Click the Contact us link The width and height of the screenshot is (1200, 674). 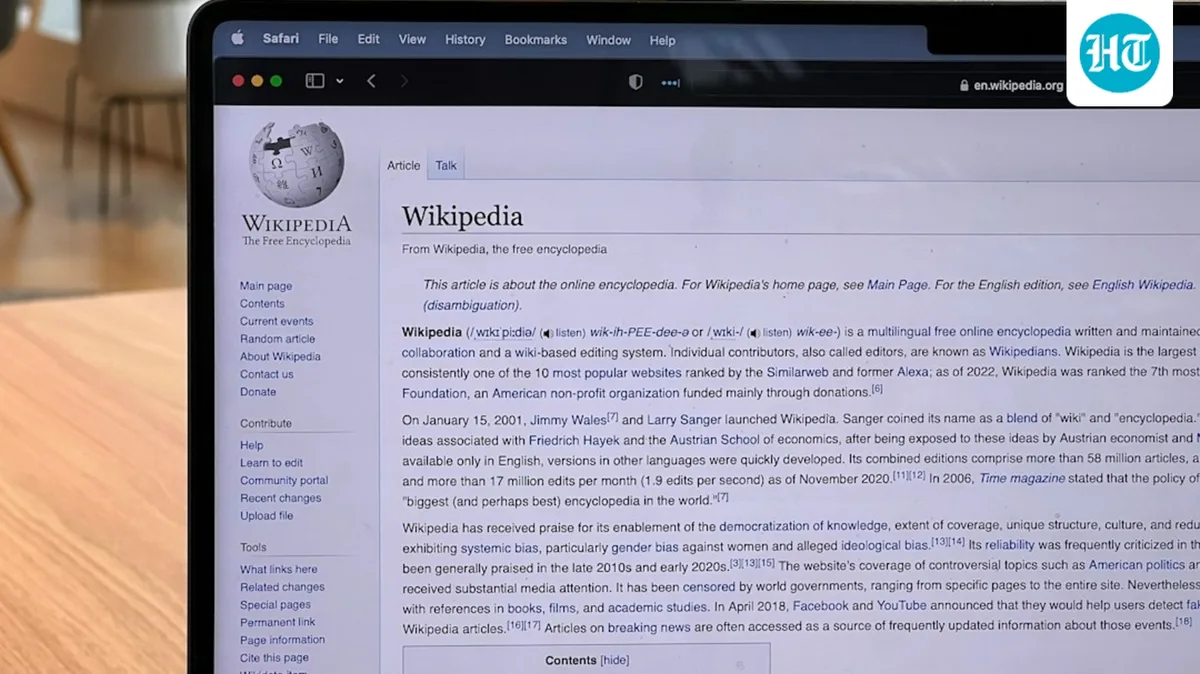pyautogui.click(x=266, y=374)
